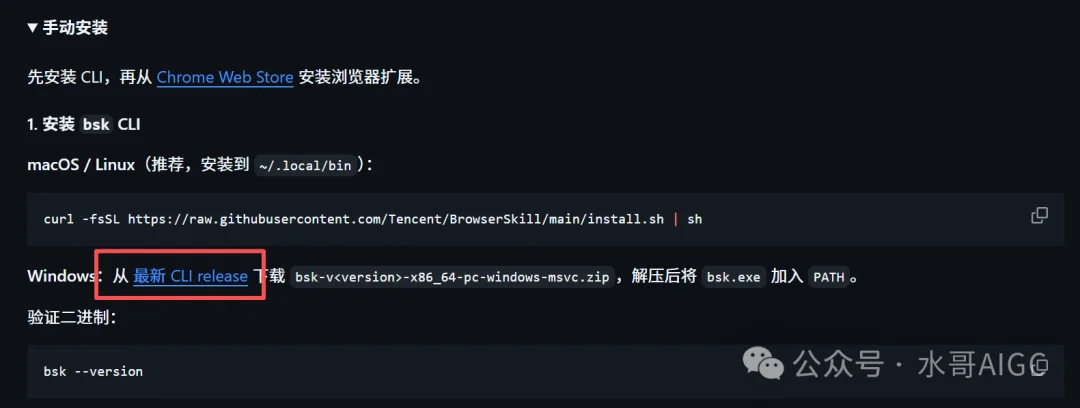Open the 最新 CLI release link
Screen dimensions: 1080x408
point(190,276)
